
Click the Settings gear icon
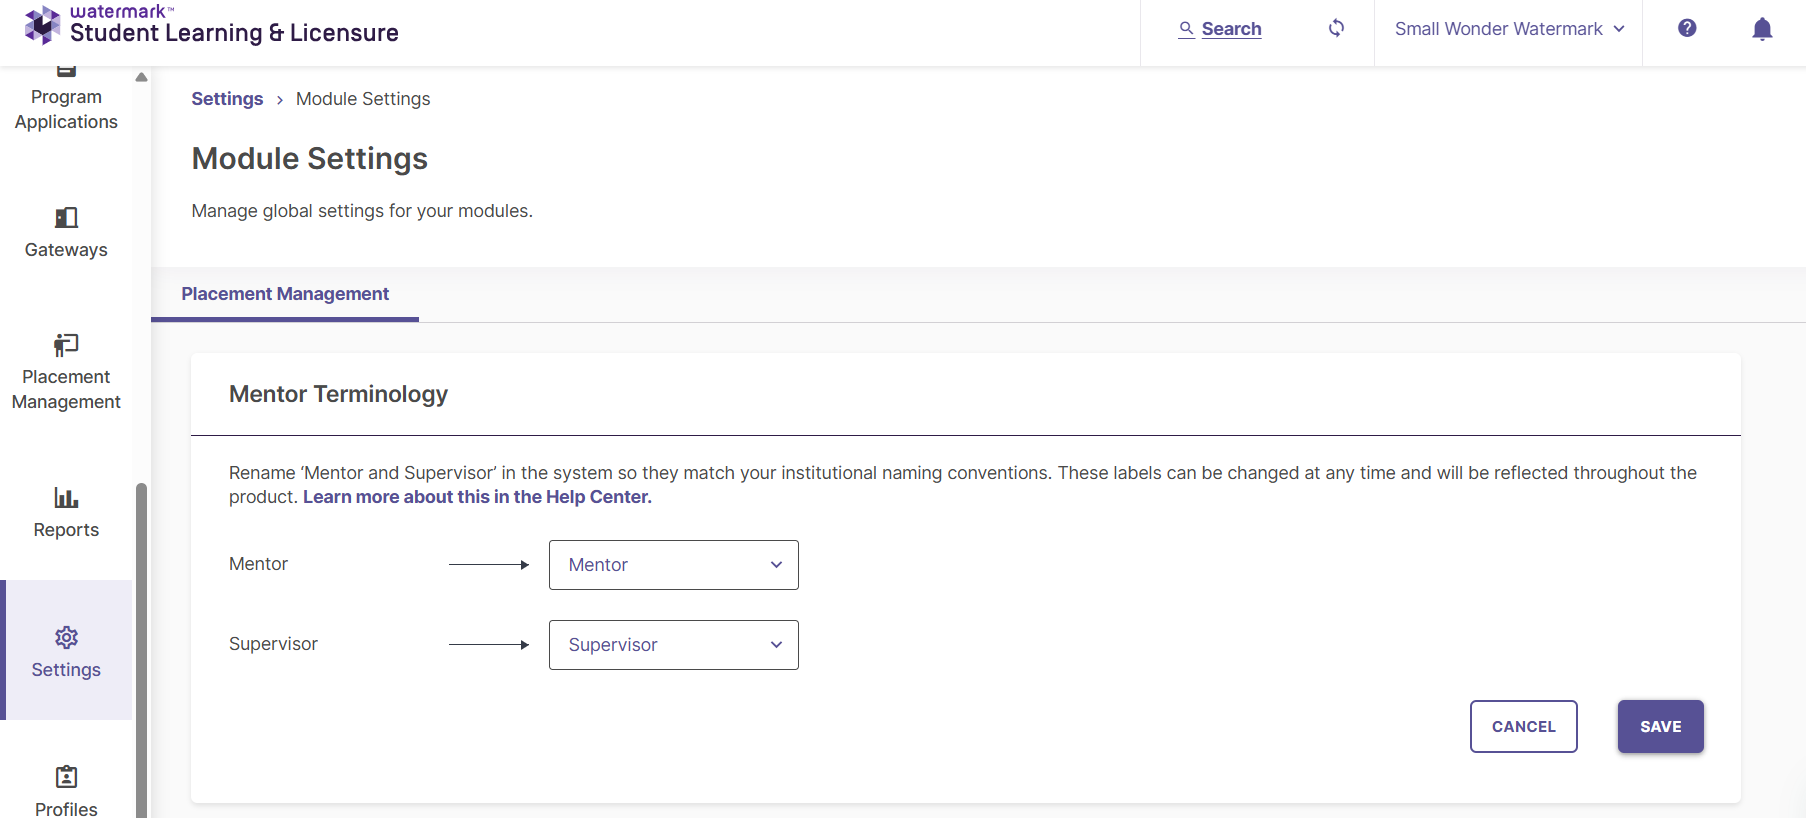coord(66,637)
